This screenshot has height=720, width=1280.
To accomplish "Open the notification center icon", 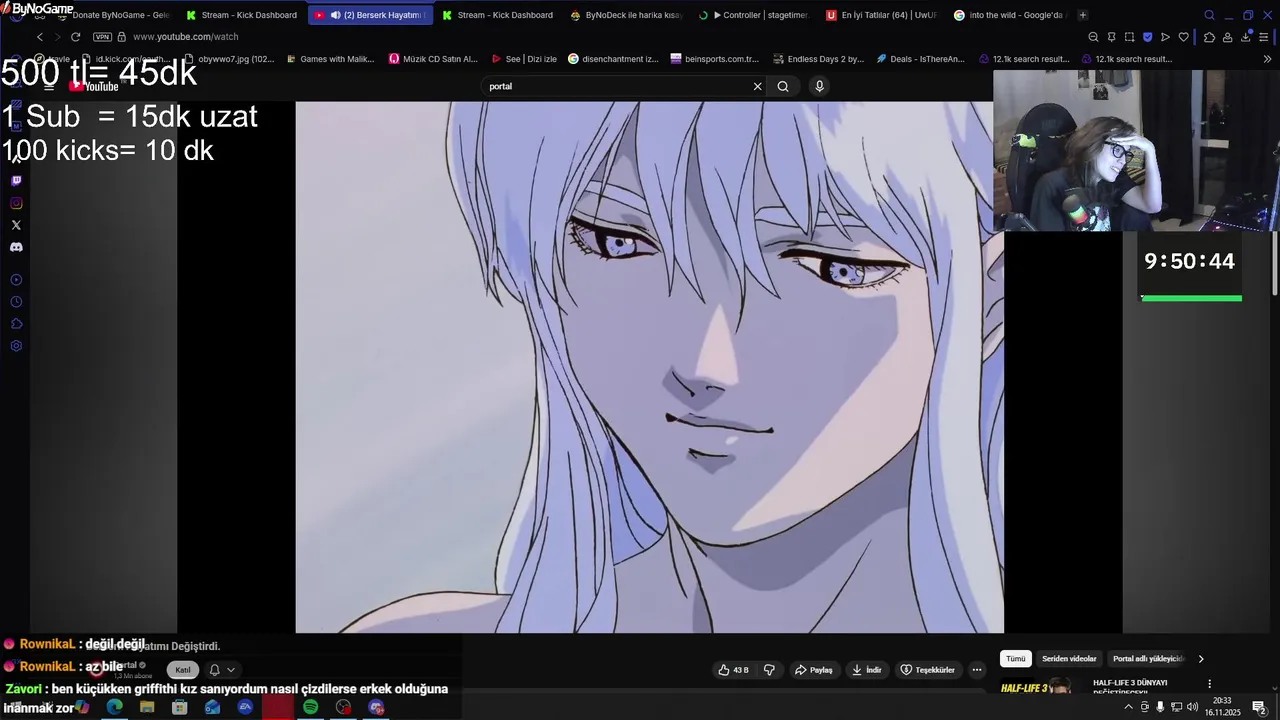I will click(x=1259, y=707).
